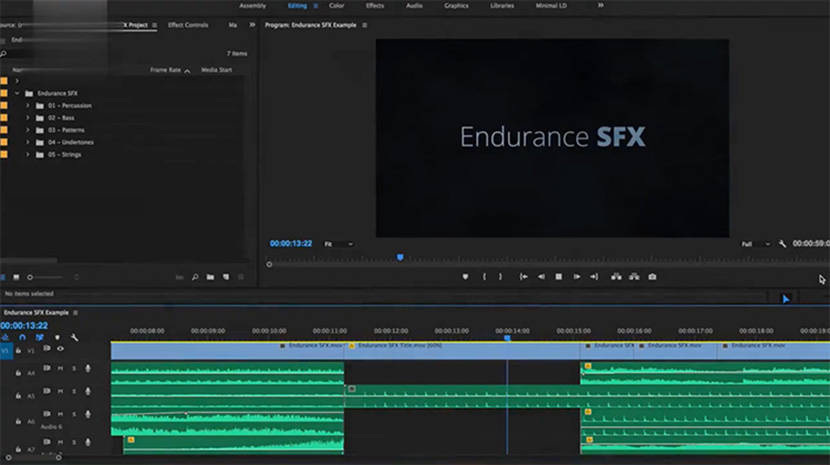Open the Effect Controls tab
The width and height of the screenshot is (830, 465).
(188, 25)
